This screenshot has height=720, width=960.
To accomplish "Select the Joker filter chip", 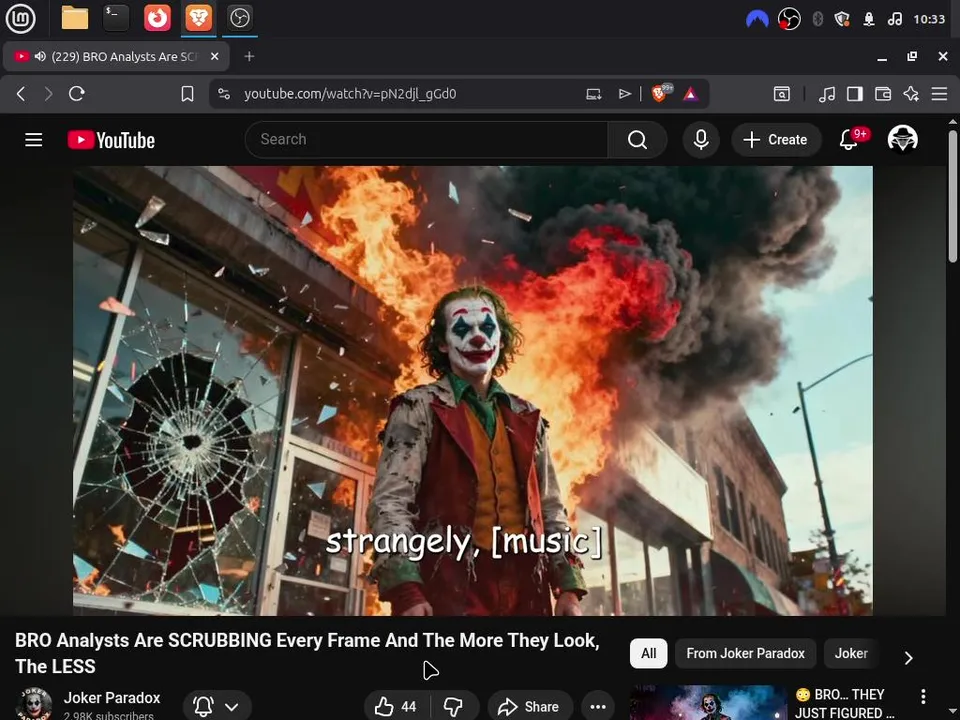I will (x=851, y=653).
